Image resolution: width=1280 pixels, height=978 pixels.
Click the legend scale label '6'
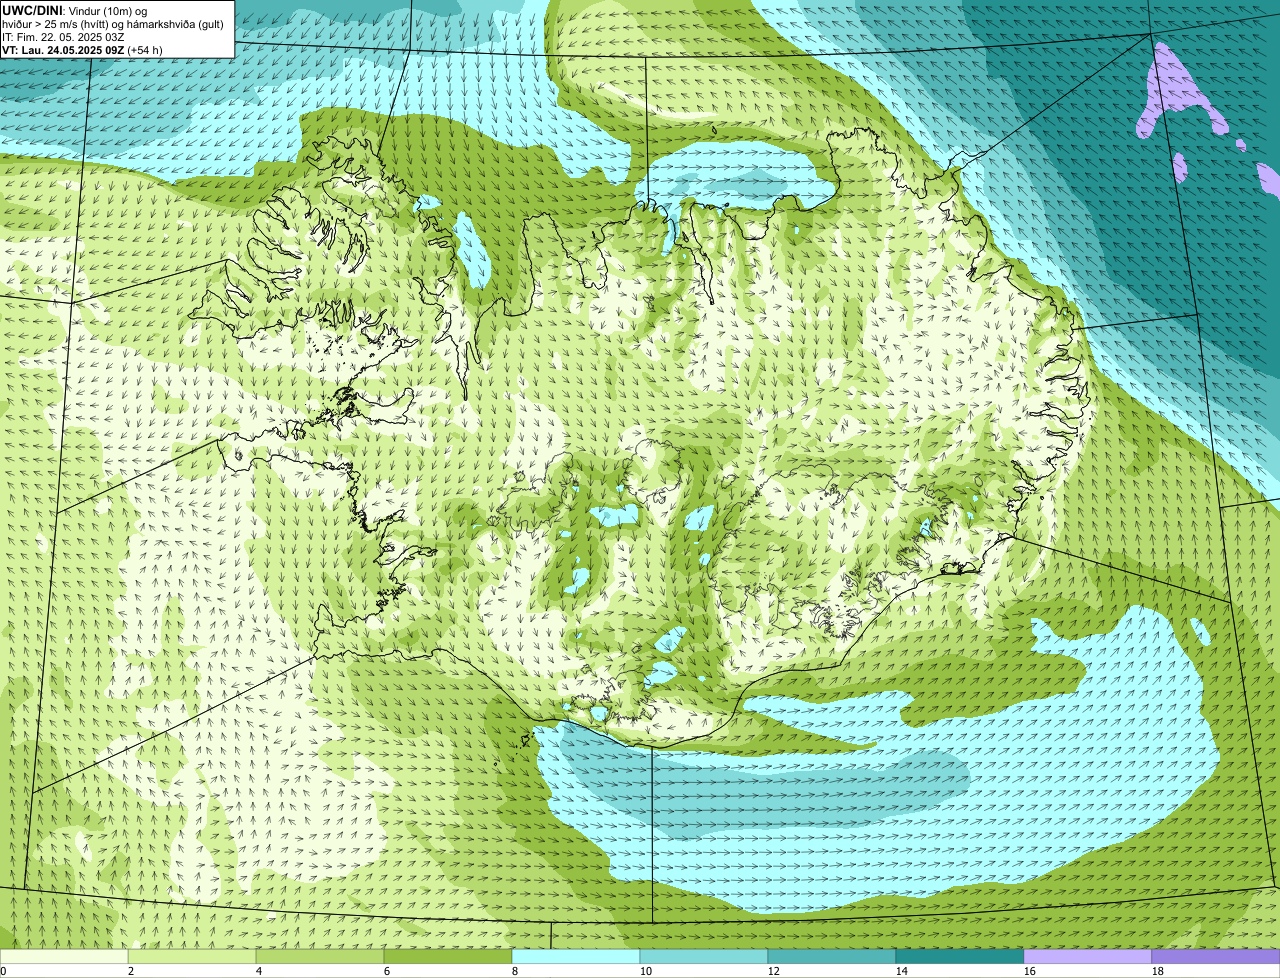pos(387,971)
